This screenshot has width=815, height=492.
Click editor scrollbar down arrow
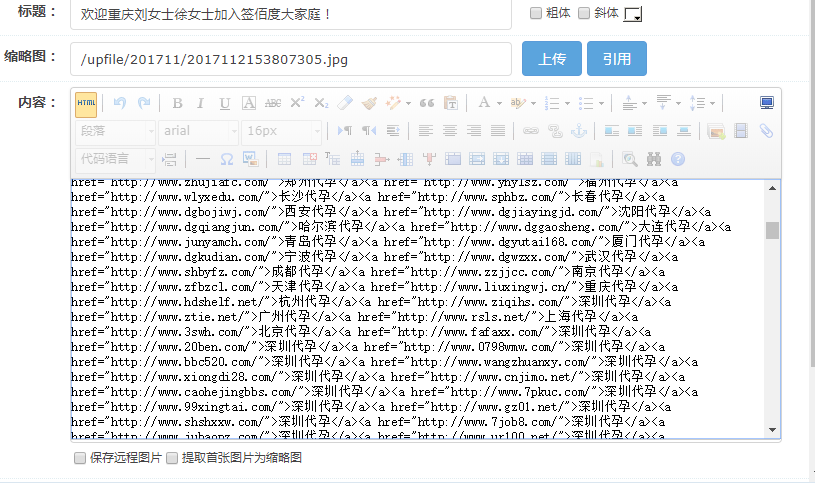point(772,430)
